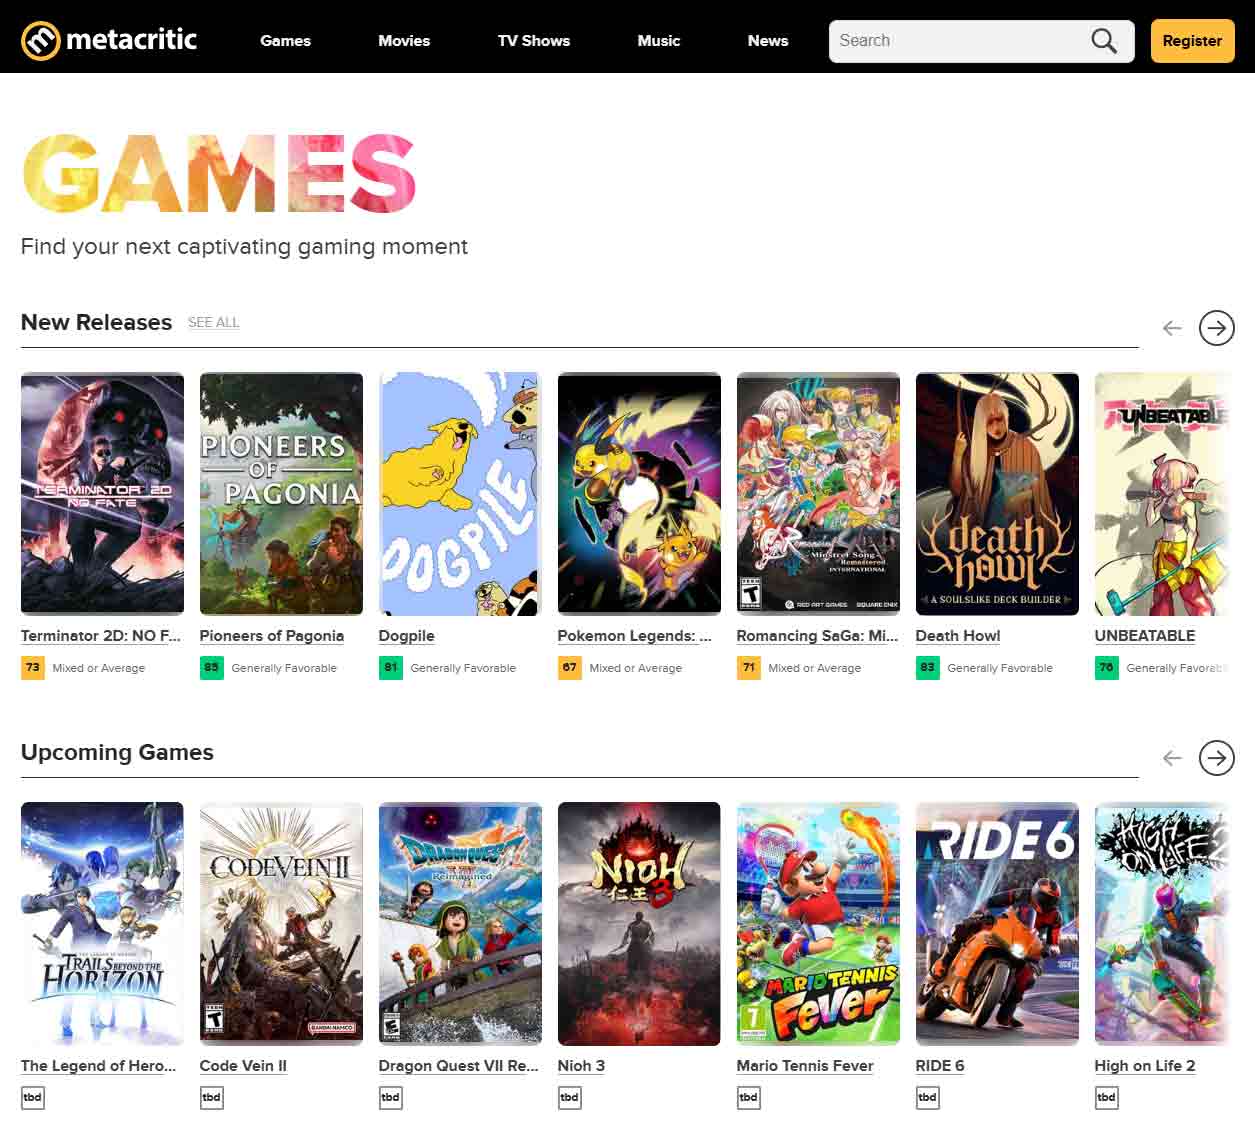The image size is (1255, 1134).
Task: Open the Code Vein II game link
Action: (x=243, y=1066)
